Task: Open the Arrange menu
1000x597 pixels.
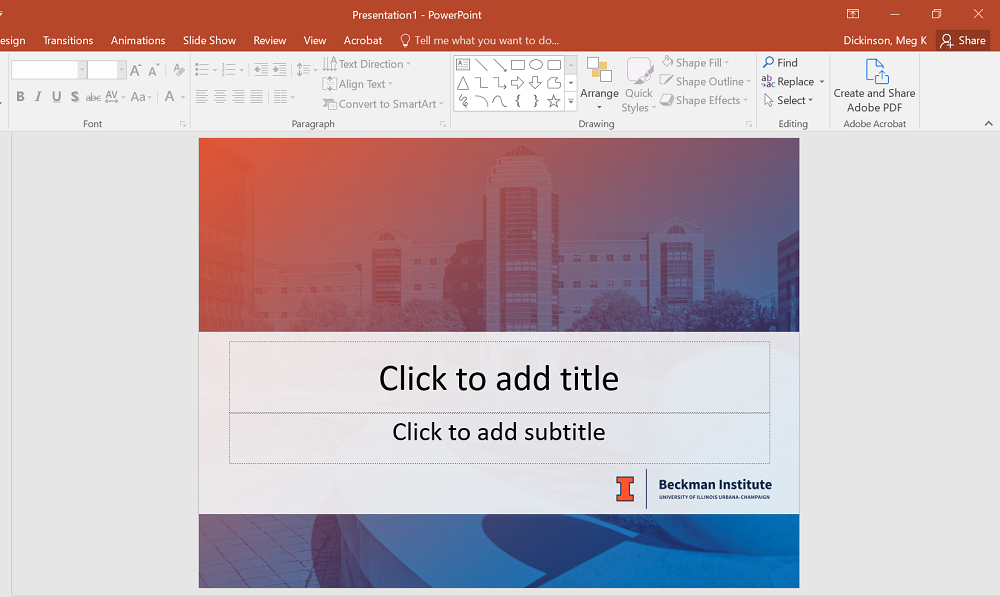Action: click(x=599, y=84)
